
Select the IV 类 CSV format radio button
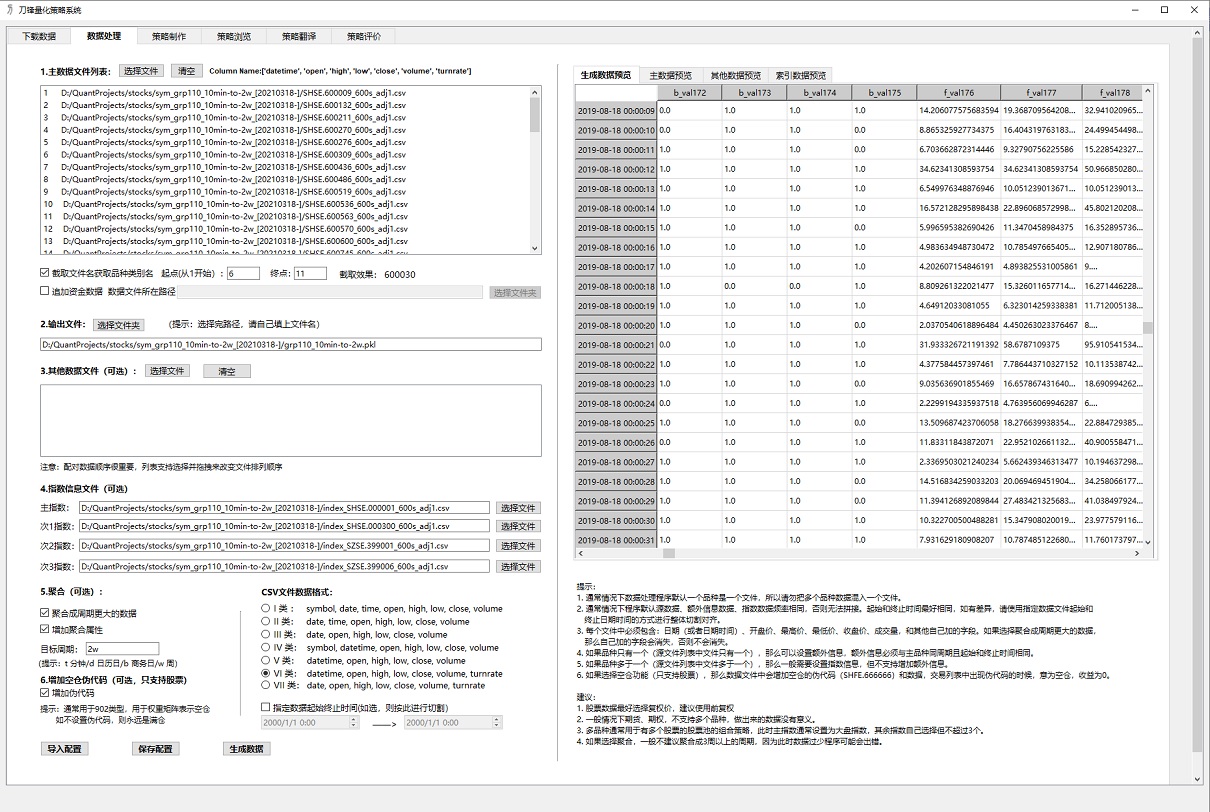coord(265,647)
